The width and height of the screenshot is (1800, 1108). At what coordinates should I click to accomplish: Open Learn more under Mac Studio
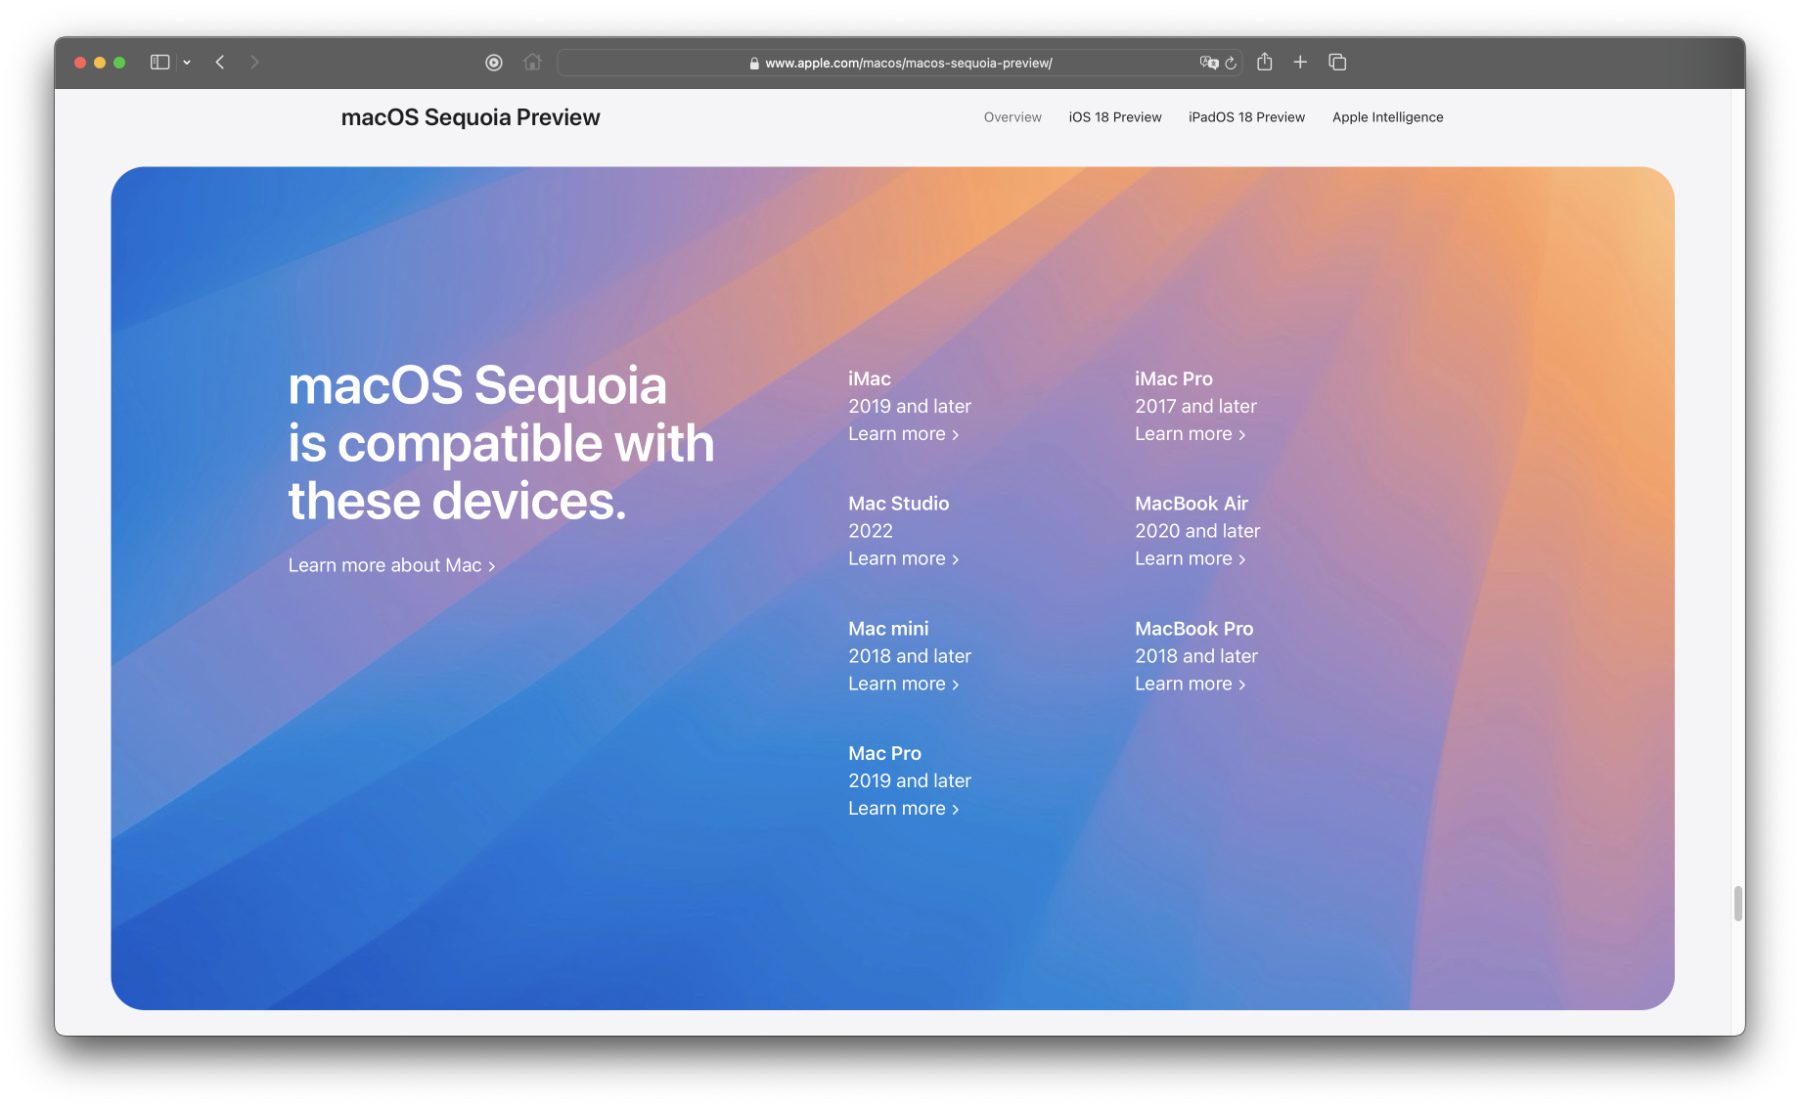click(x=903, y=559)
